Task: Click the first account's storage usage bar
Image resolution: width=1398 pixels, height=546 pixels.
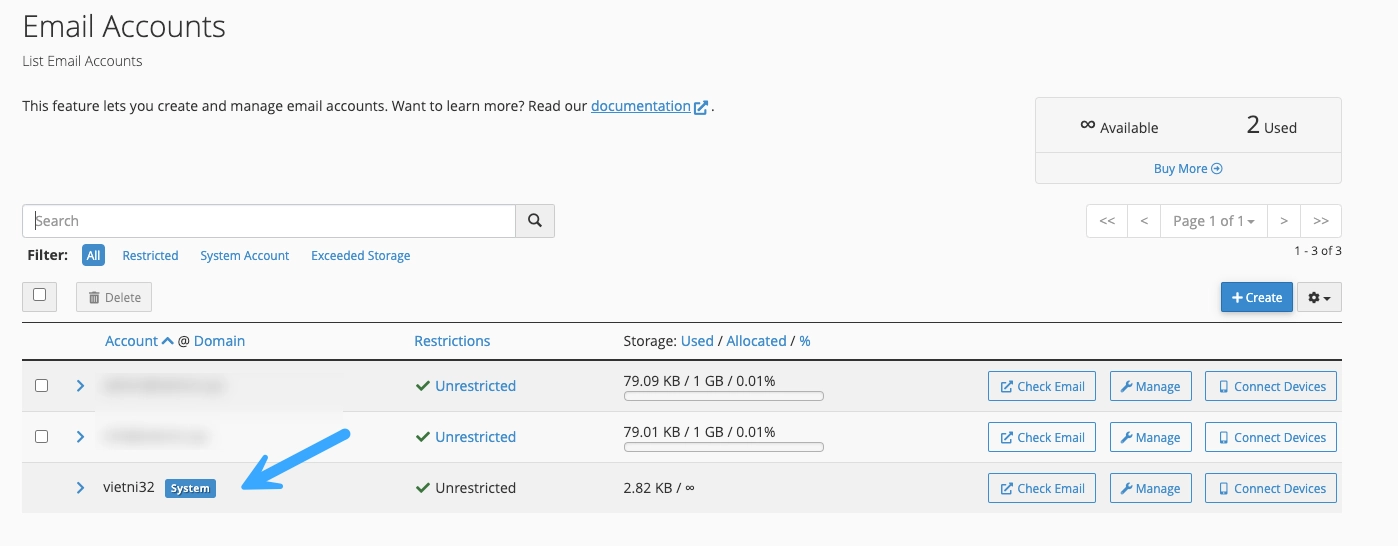Action: tap(723, 396)
